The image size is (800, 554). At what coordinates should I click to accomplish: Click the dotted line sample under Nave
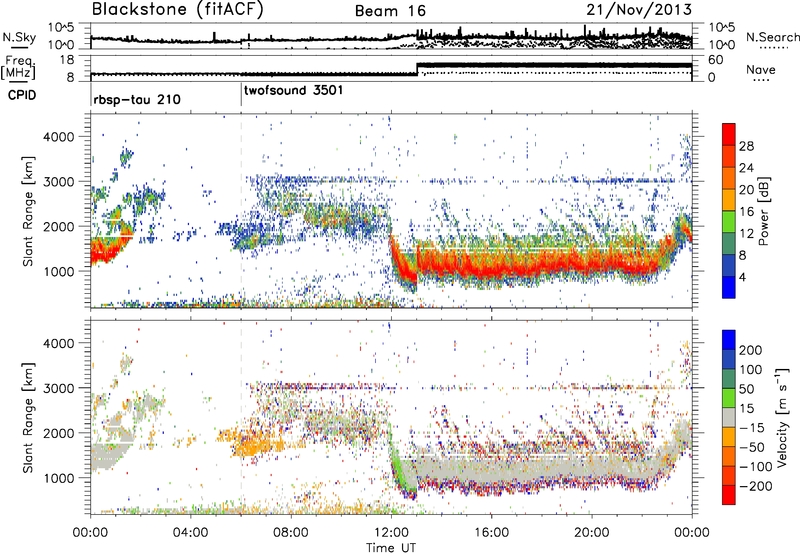[761, 80]
